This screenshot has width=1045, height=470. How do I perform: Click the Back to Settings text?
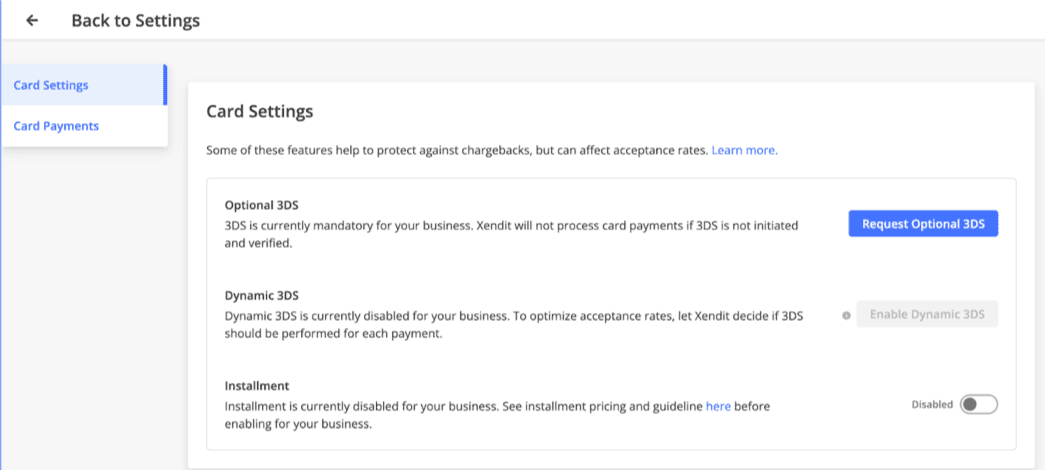[135, 21]
